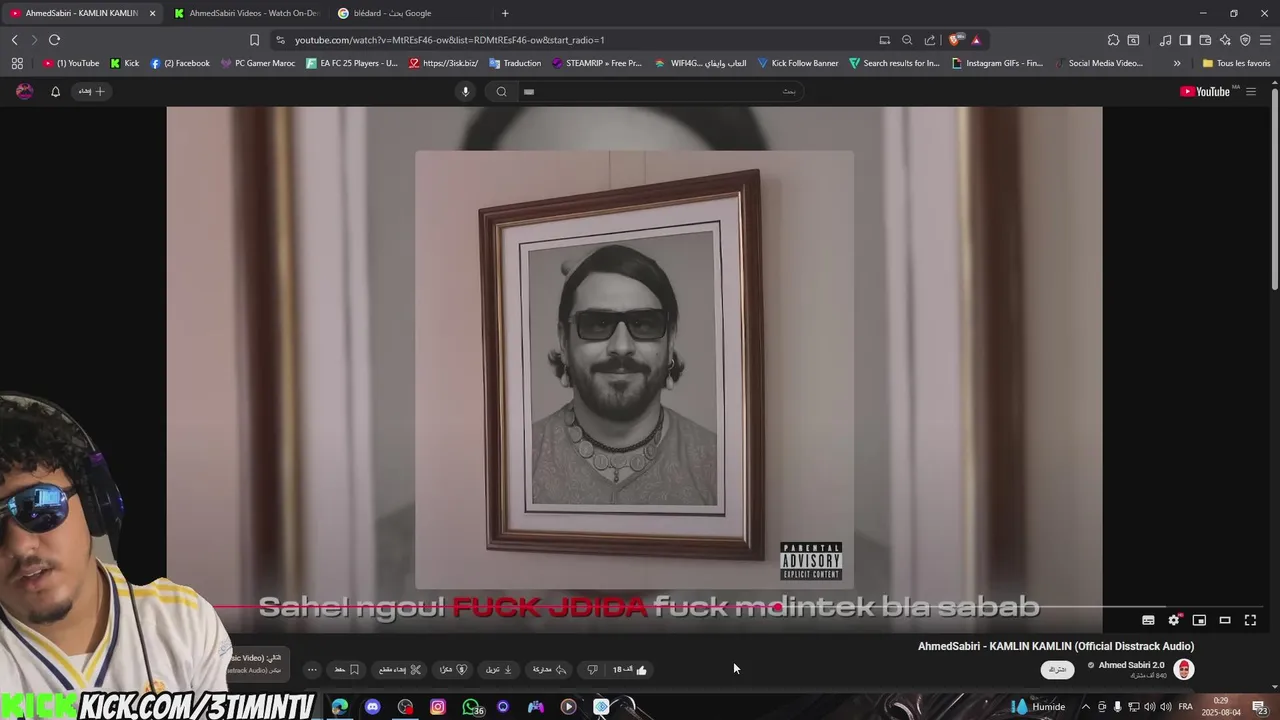1280x720 pixels.
Task: Like the video with thumbs-up button
Action: (x=630, y=670)
